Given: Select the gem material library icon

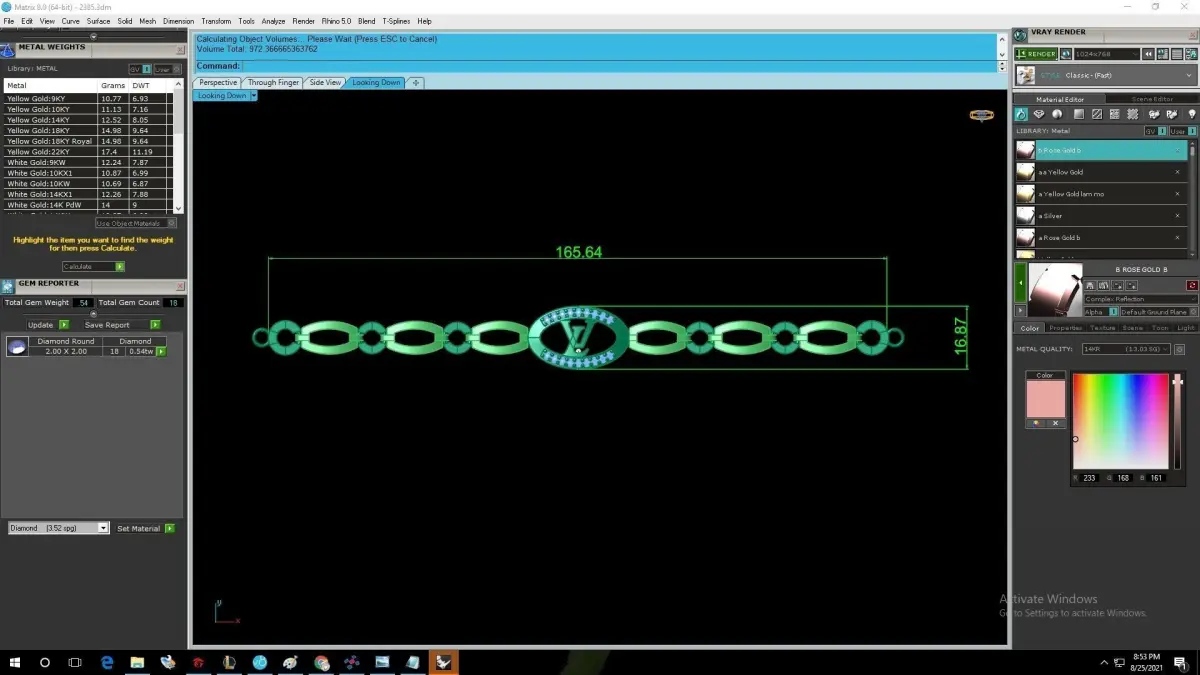Looking at the screenshot, I should point(1039,115).
